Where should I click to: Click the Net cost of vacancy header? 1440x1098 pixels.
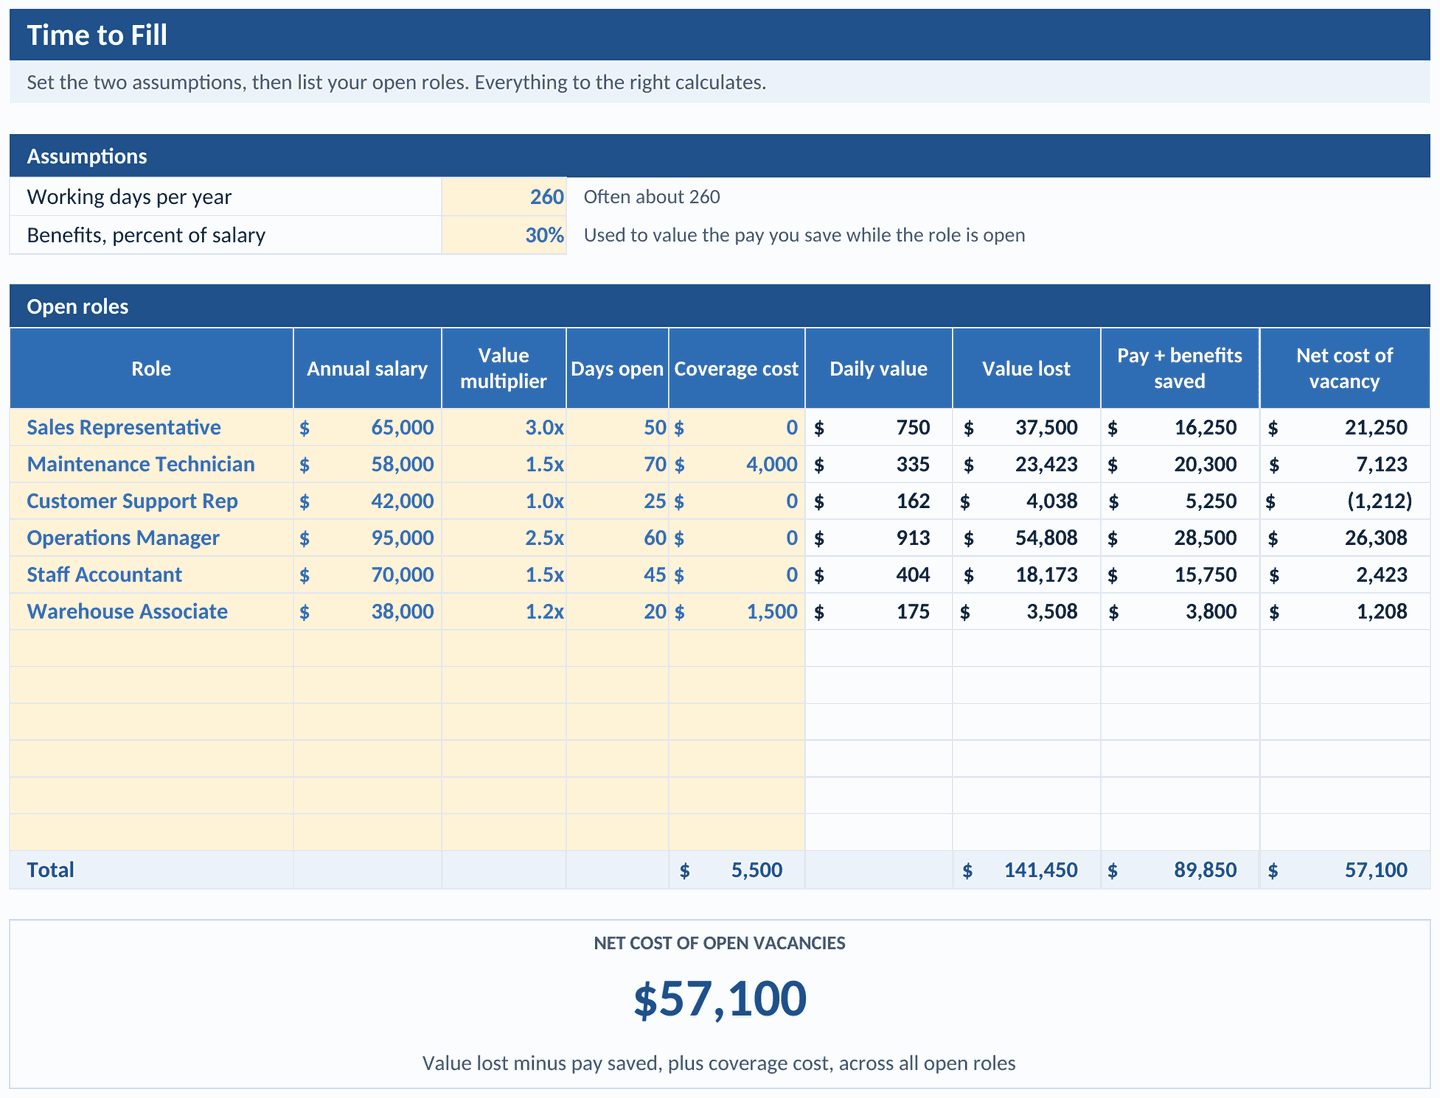(x=1344, y=368)
